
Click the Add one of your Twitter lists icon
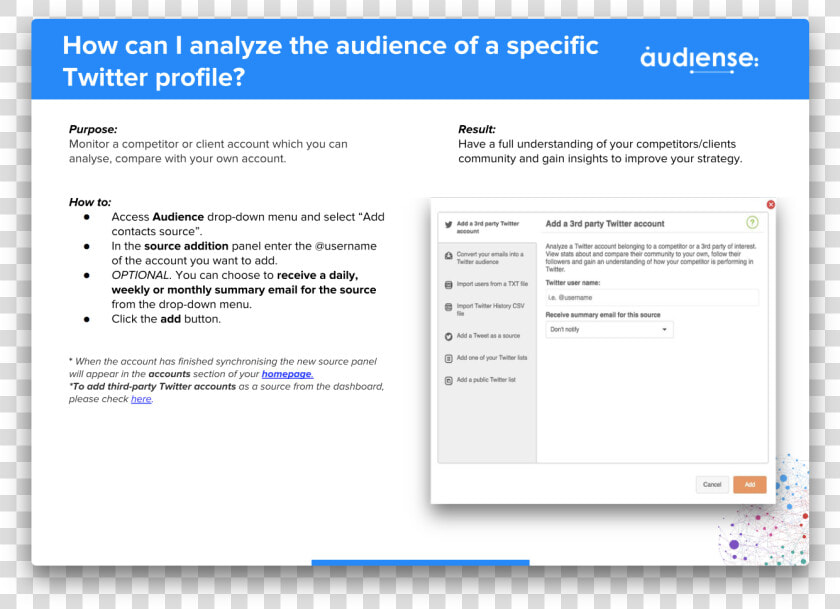pos(448,358)
